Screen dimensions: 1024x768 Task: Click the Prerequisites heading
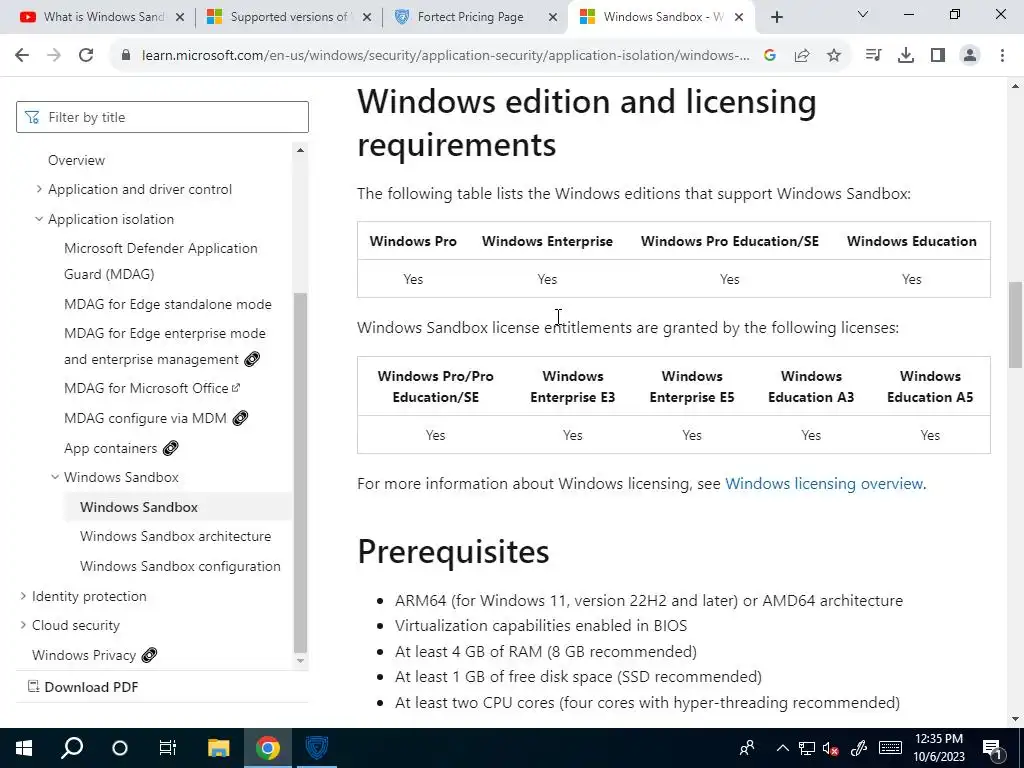[453, 552]
